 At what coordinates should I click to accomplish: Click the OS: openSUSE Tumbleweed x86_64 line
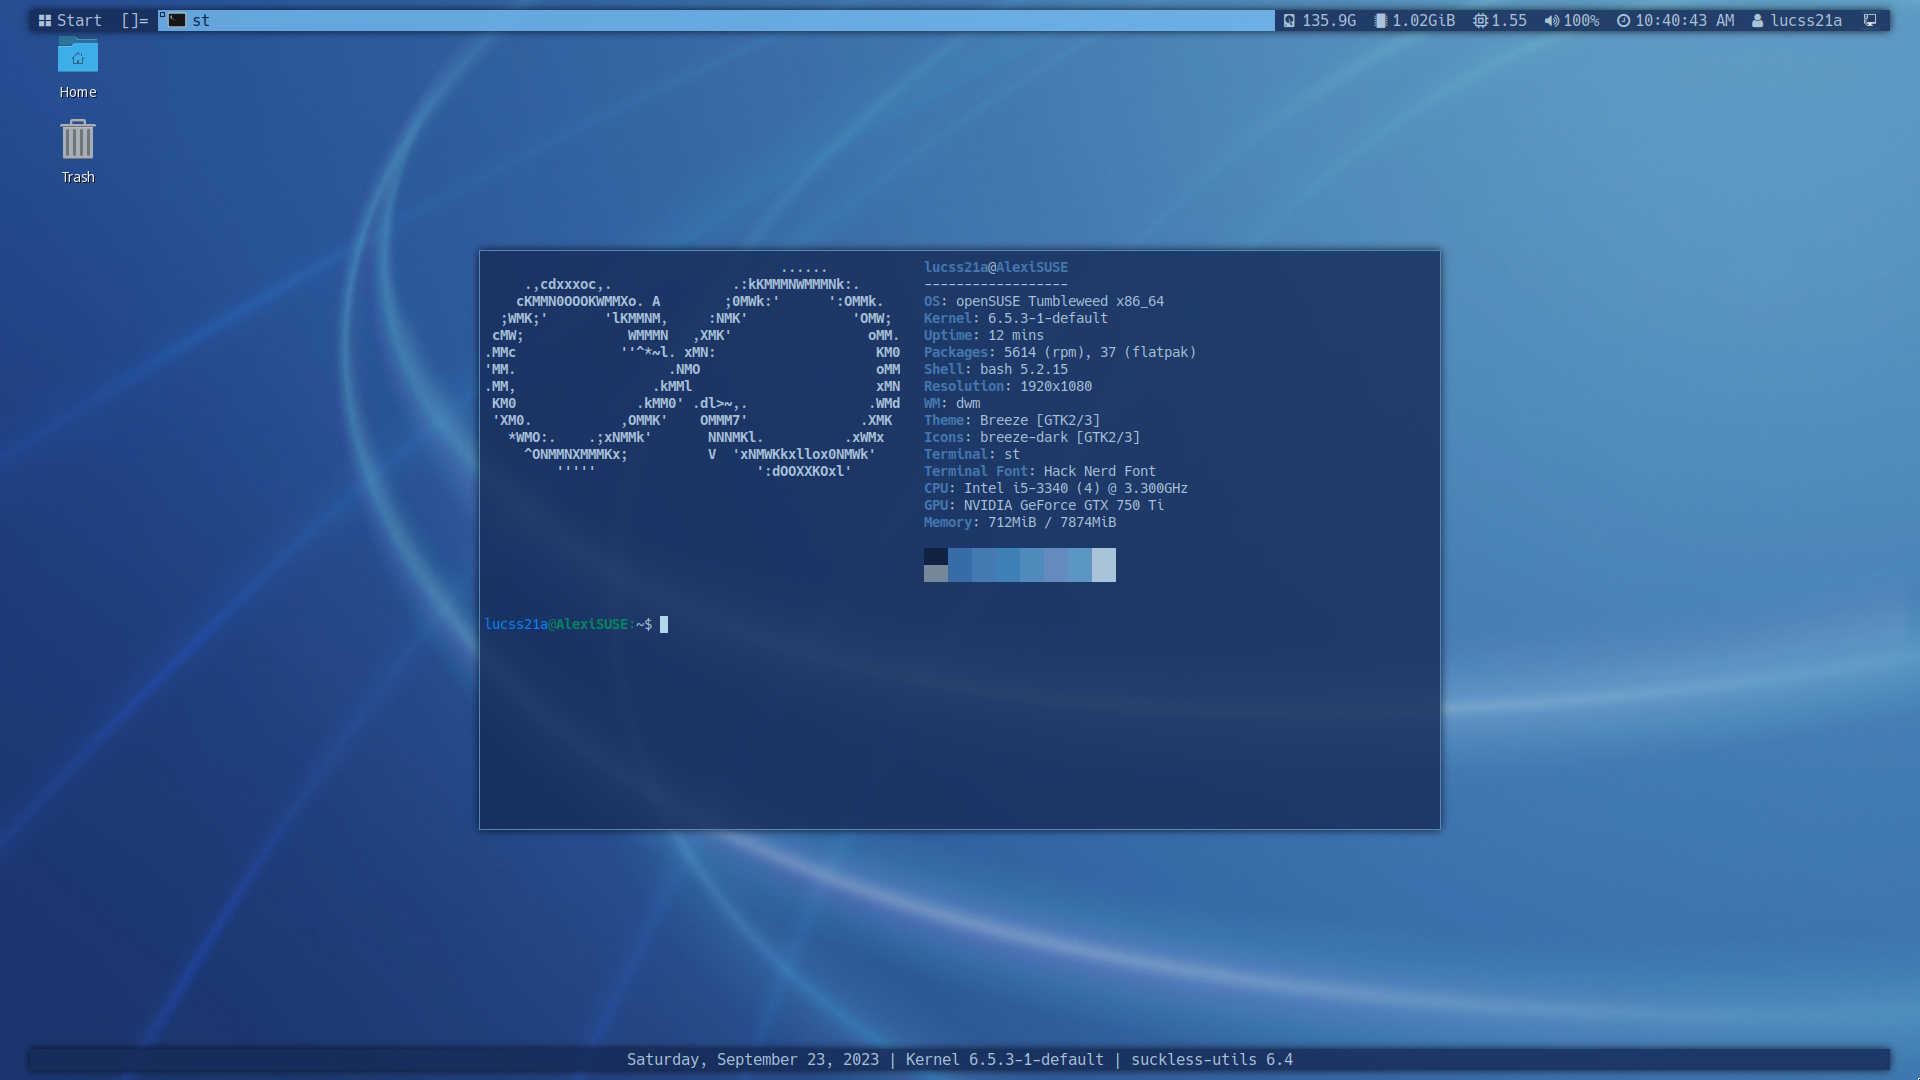tap(1044, 301)
